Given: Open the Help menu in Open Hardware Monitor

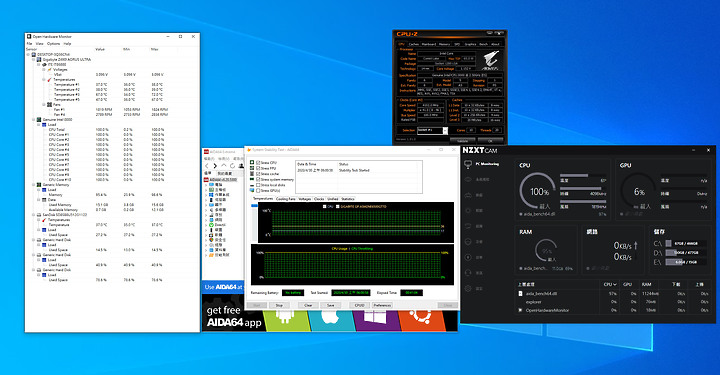Looking at the screenshot, I should coord(67,44).
